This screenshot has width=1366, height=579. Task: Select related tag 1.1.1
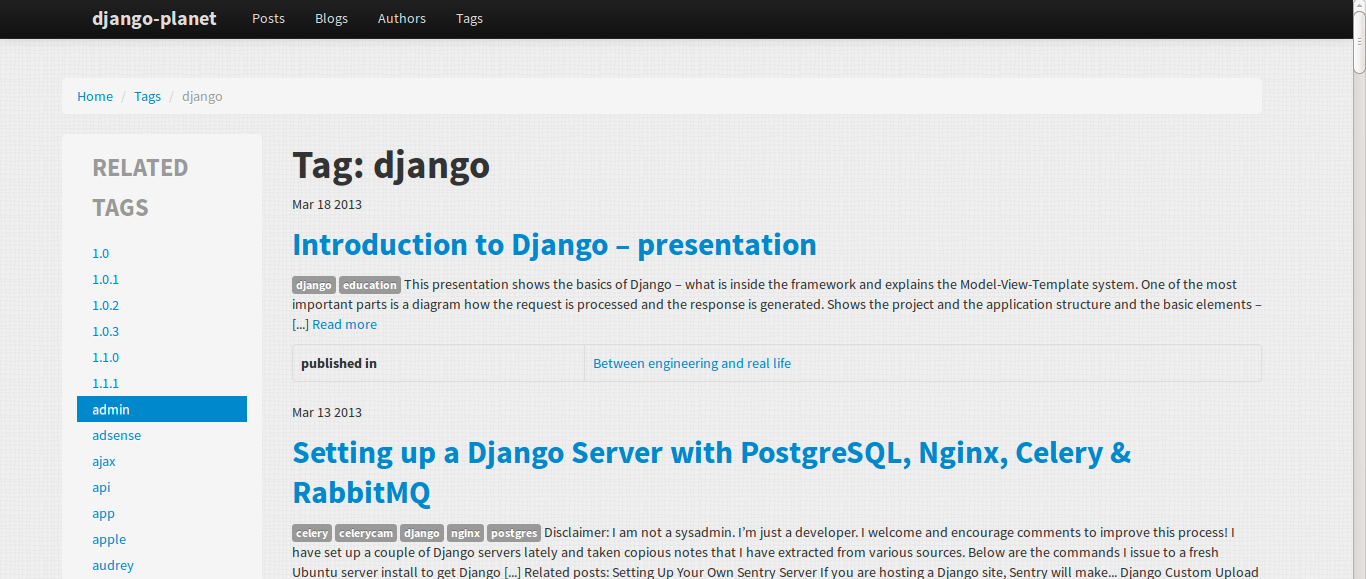tap(162, 383)
